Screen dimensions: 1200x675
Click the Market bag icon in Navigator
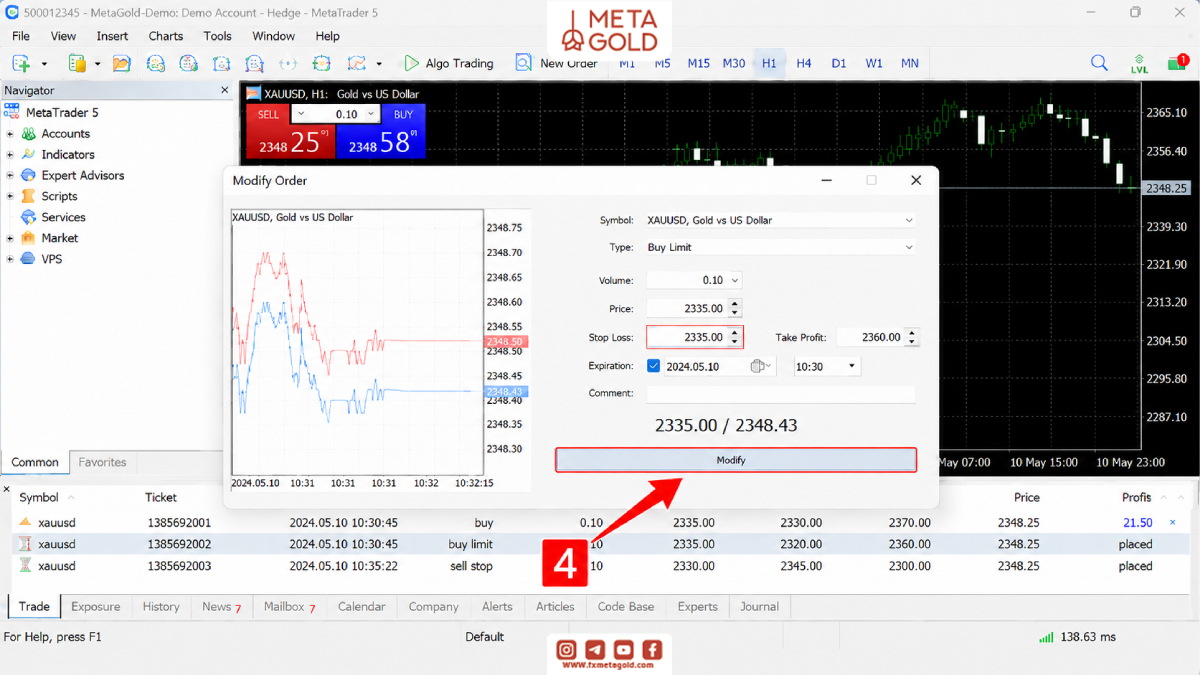(29, 238)
